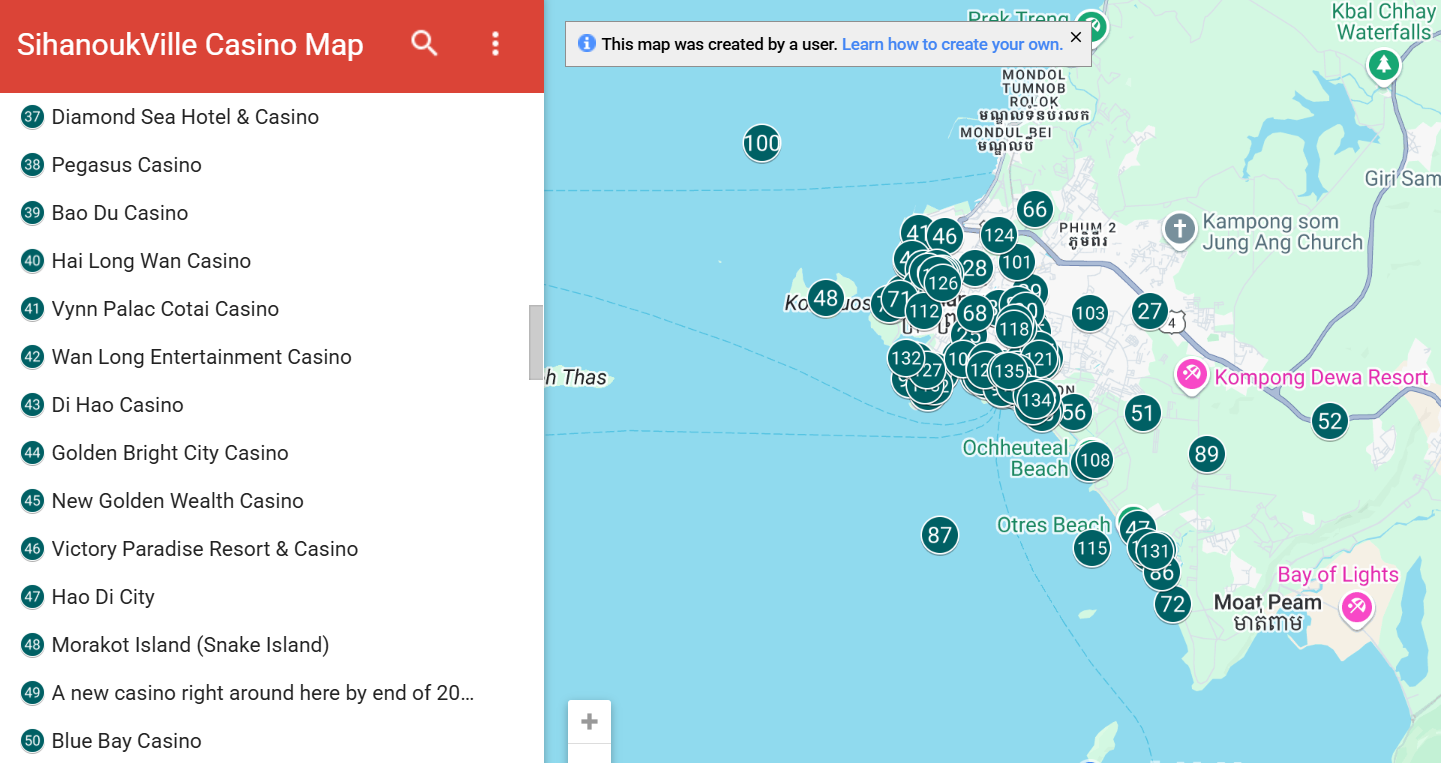1441x763 pixels.
Task: Follow the 'Learn how to create your own' link
Action: pyautogui.click(x=952, y=44)
